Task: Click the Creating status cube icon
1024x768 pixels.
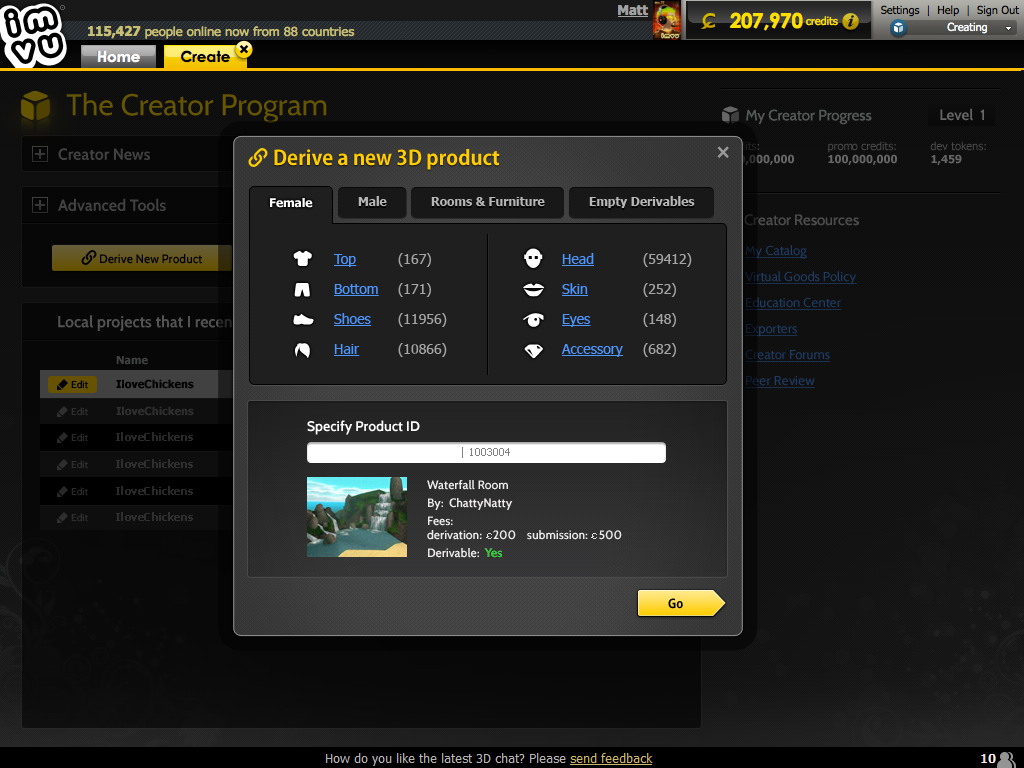Action: tap(899, 27)
